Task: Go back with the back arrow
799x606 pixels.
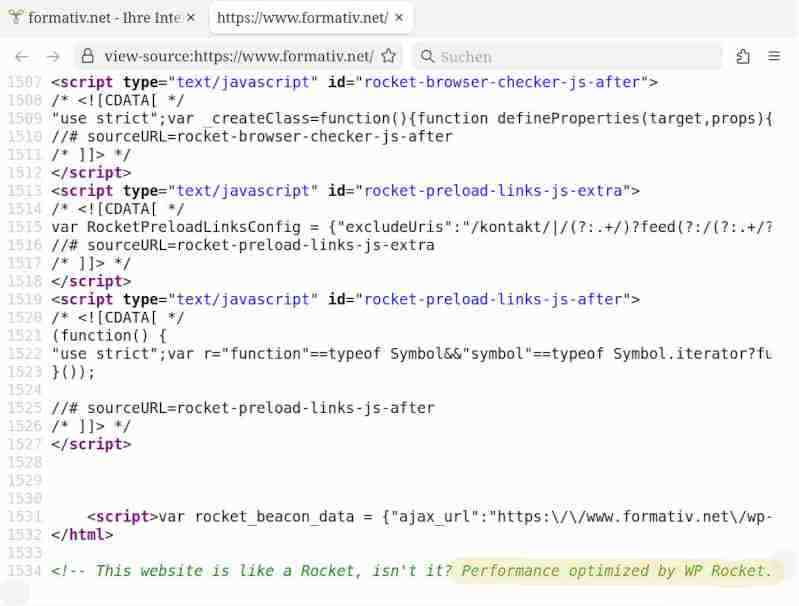Action: 21,57
